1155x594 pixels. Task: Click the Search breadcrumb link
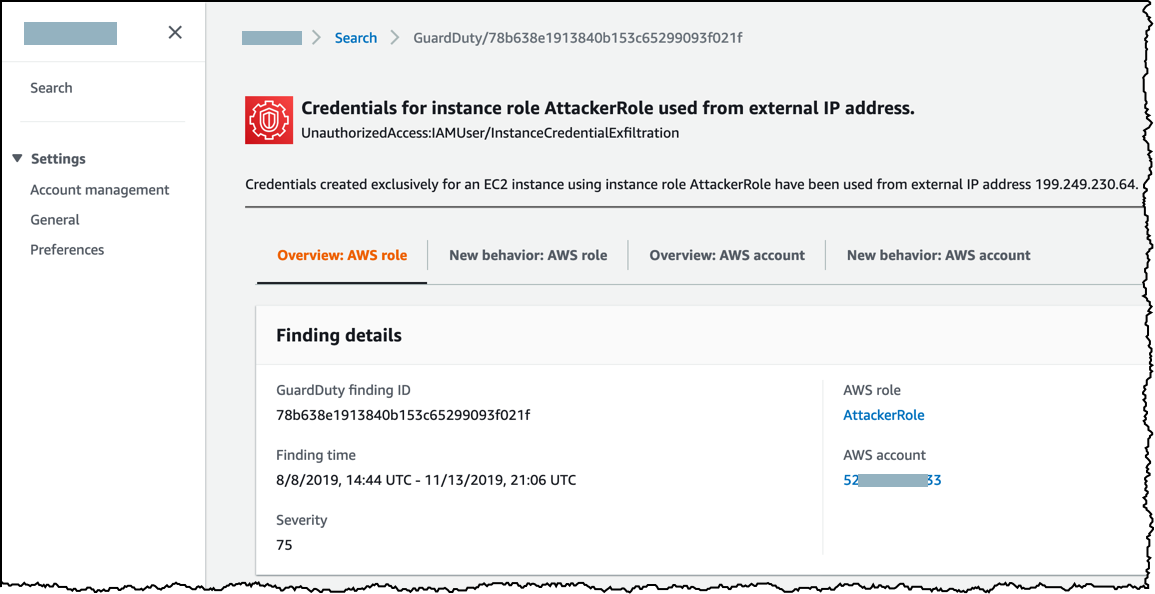356,38
